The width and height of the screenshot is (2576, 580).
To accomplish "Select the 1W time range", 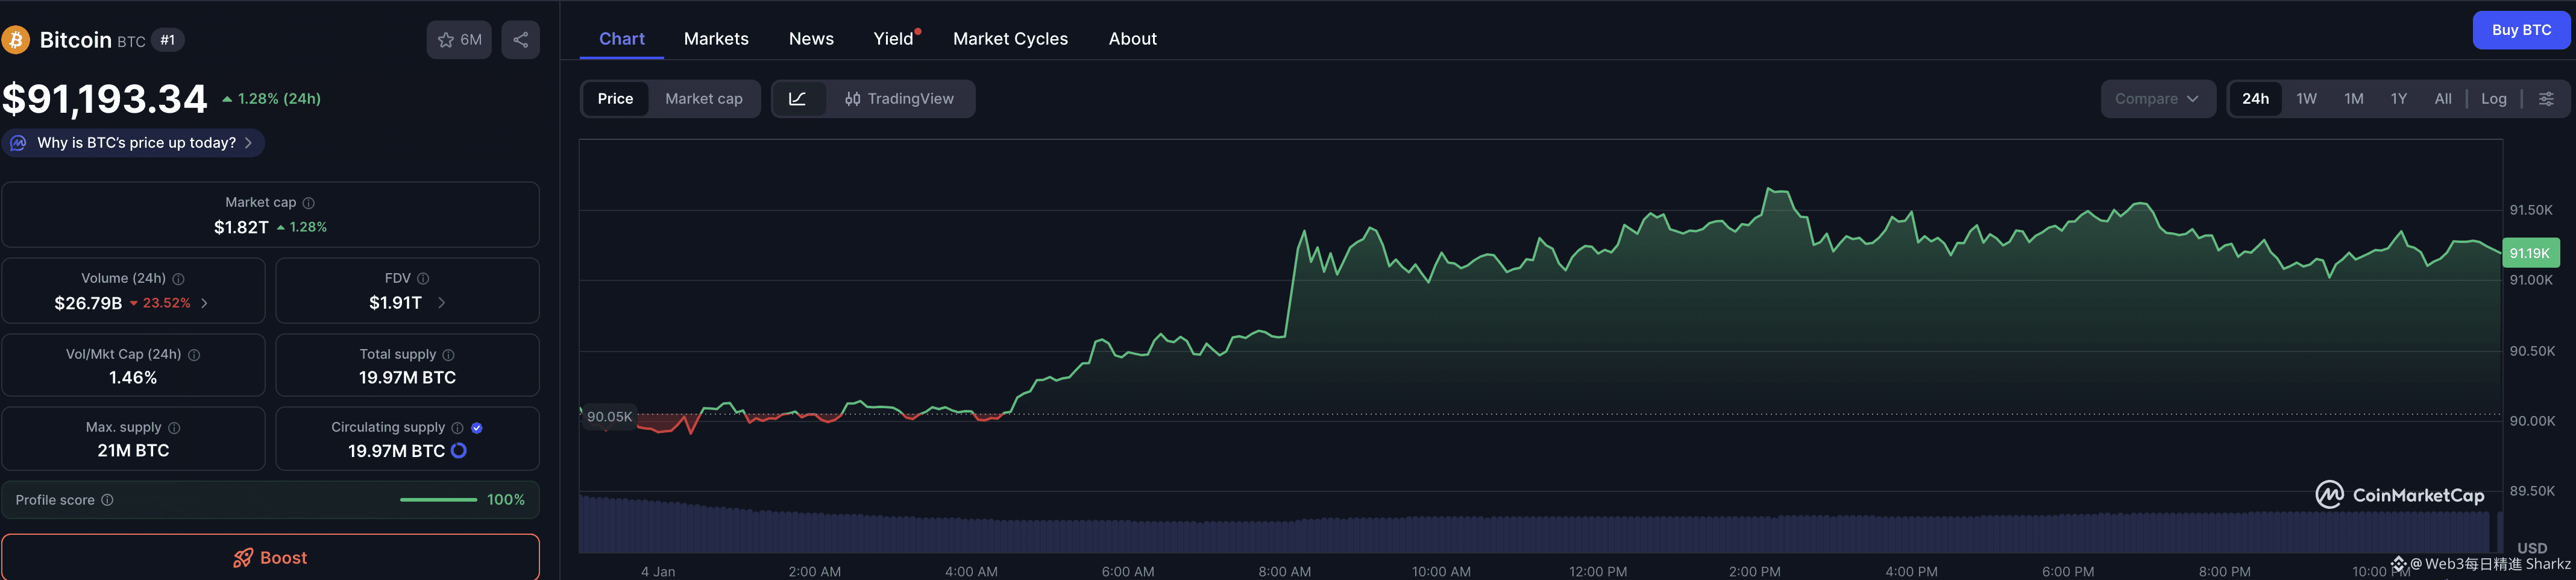I will (x=2306, y=99).
